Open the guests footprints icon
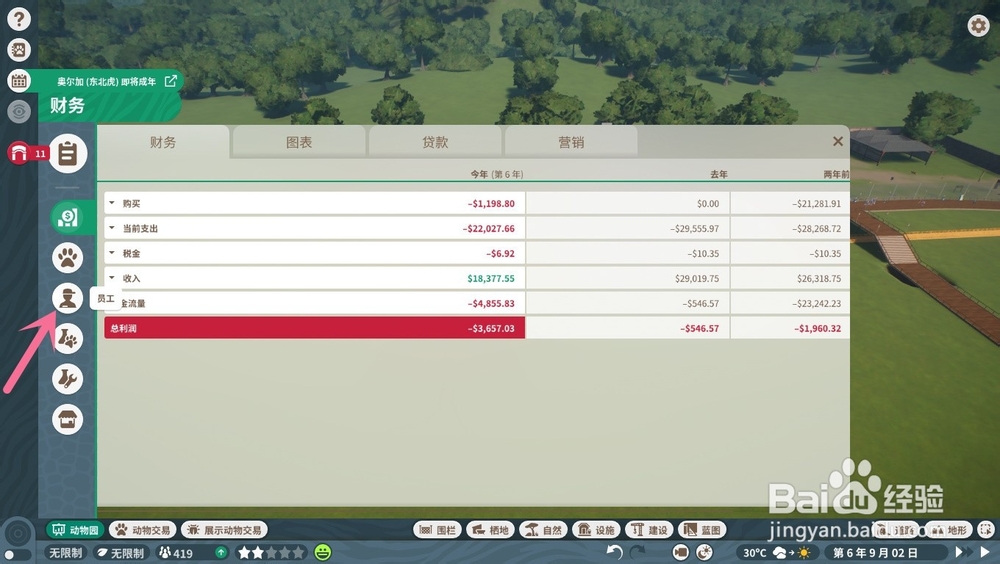Viewport: 1000px width, 564px height. pyautogui.click(x=68, y=338)
